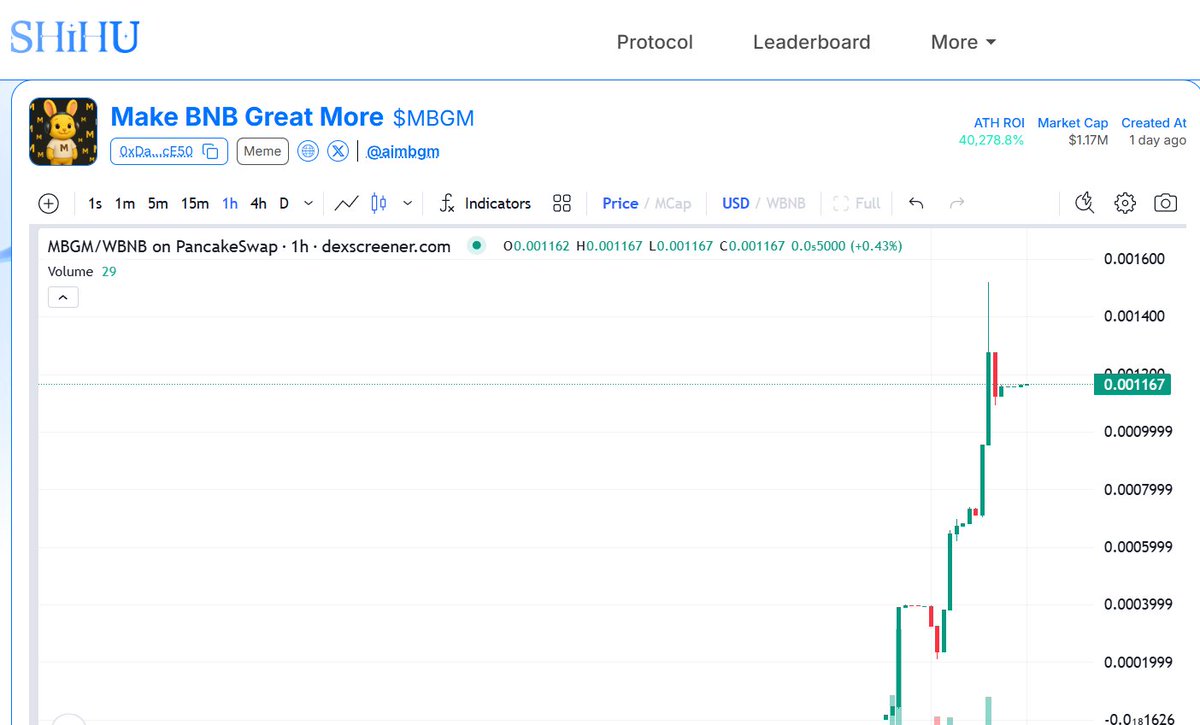Click the Volume indicator label
Viewport: 1200px width, 725px height.
[x=71, y=271]
